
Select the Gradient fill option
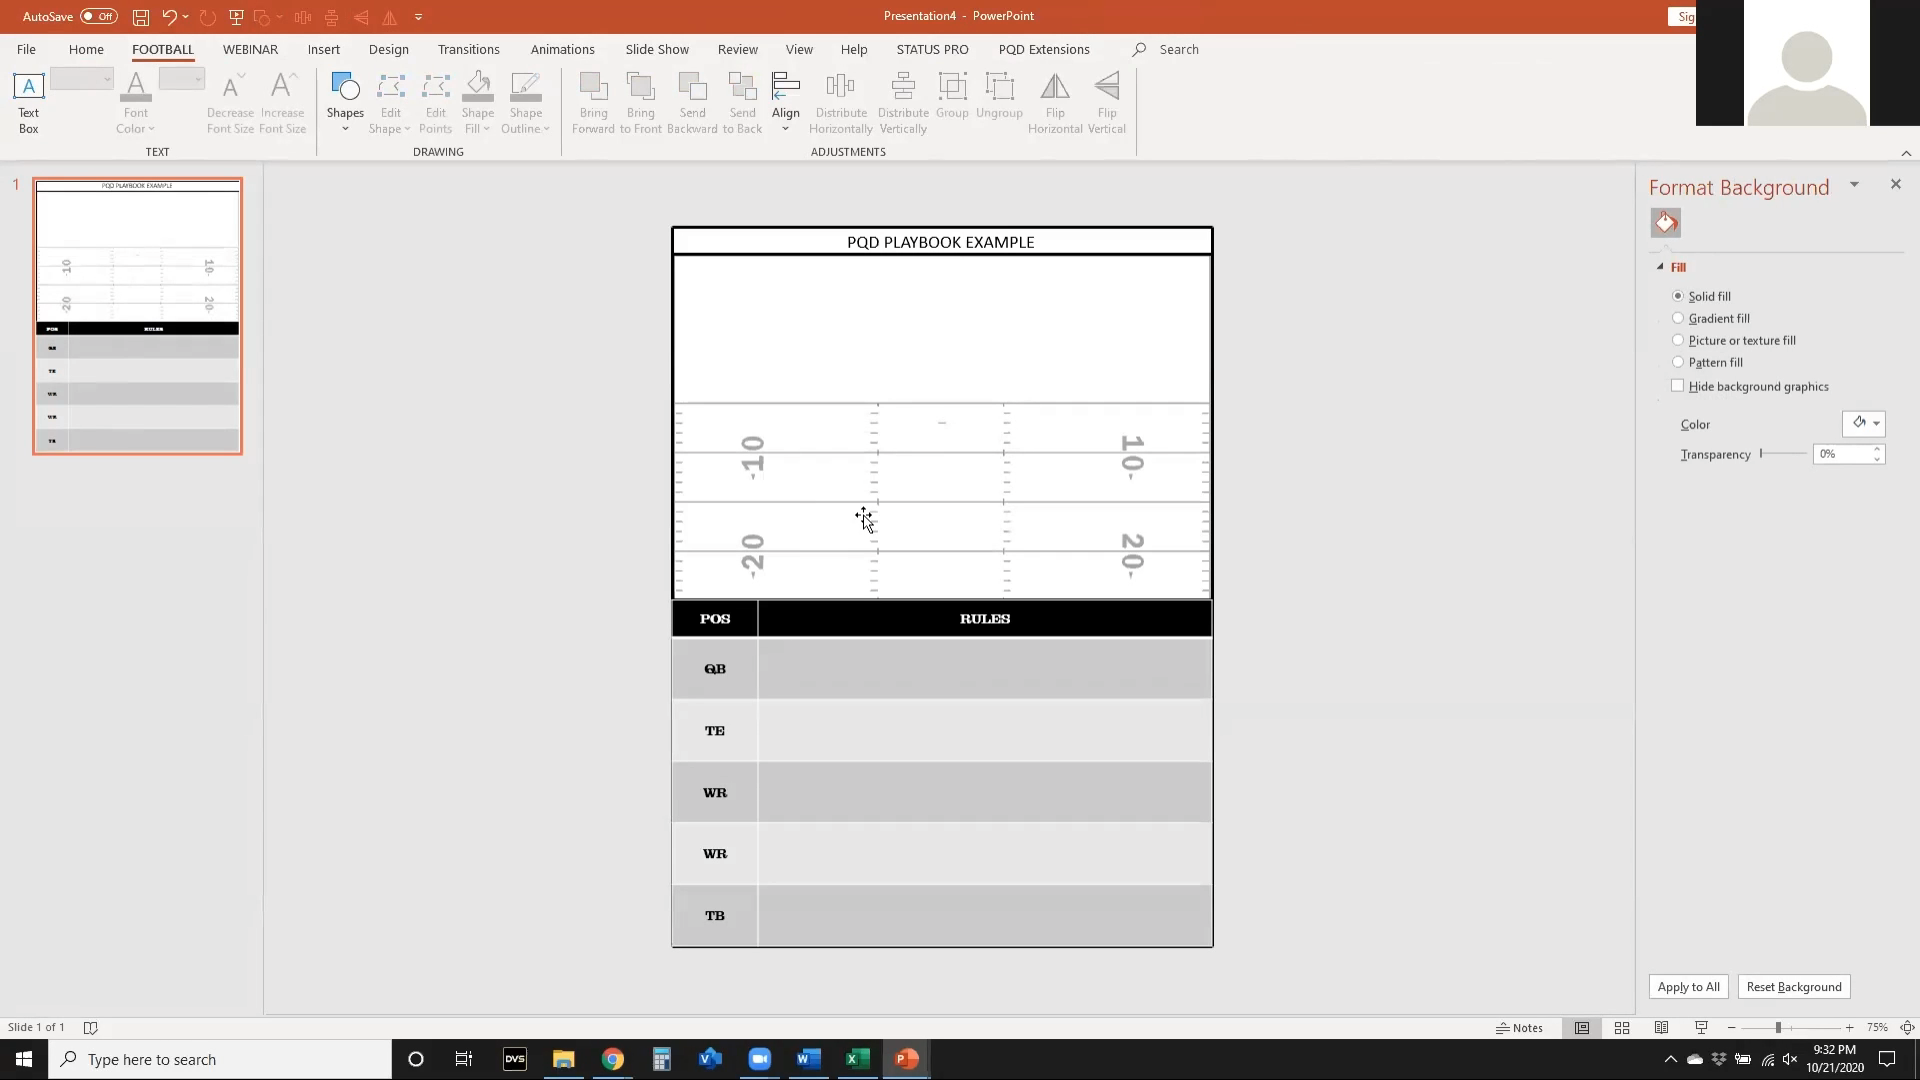[x=1678, y=317]
